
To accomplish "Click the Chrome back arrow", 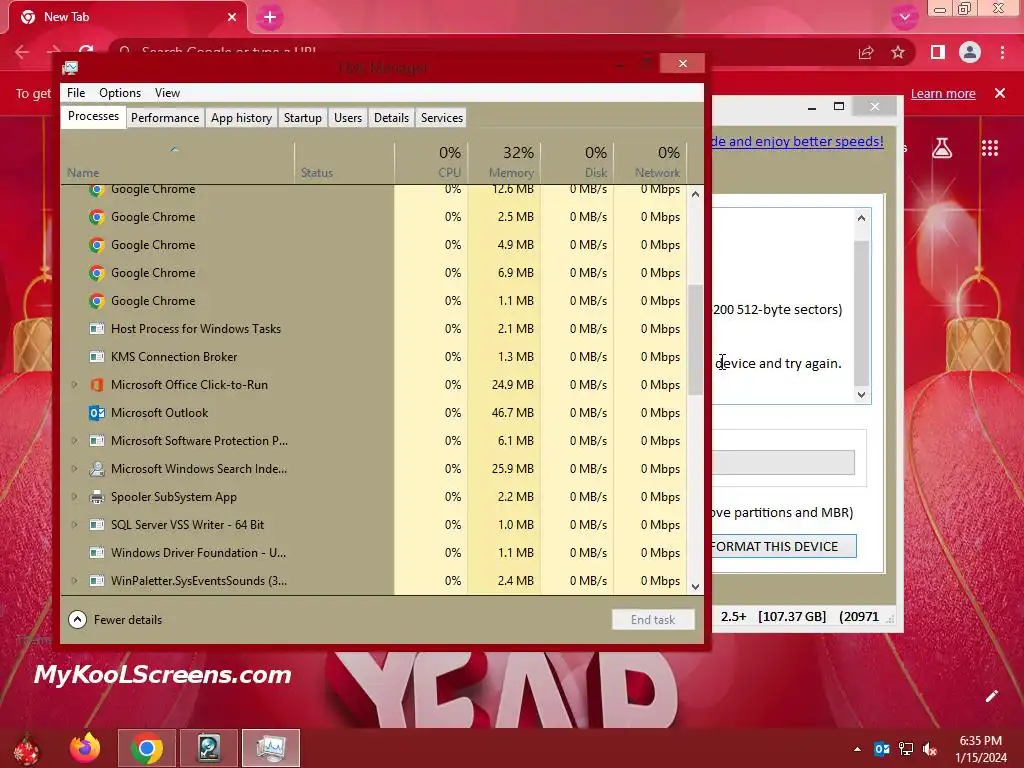I will click(22, 52).
